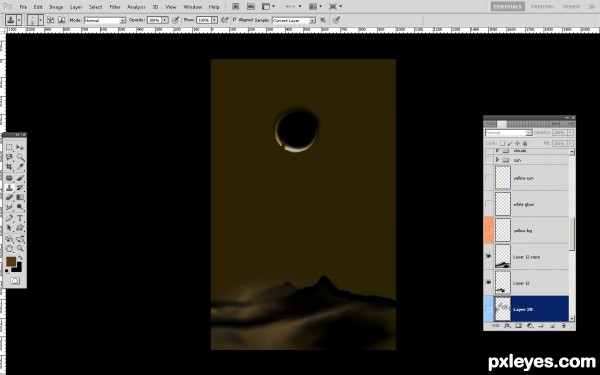Select the Path Selection tool
The height and width of the screenshot is (375, 600).
[10, 228]
